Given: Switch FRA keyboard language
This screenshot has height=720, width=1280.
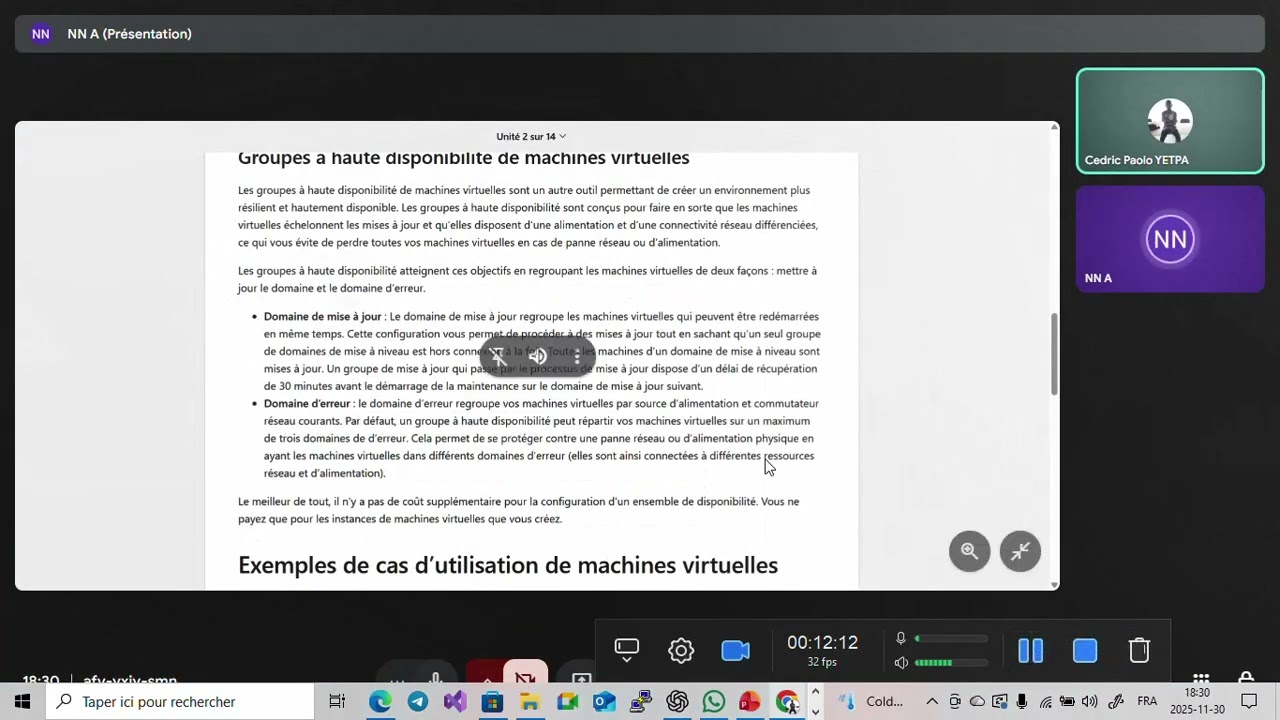Looking at the screenshot, I should (1147, 702).
